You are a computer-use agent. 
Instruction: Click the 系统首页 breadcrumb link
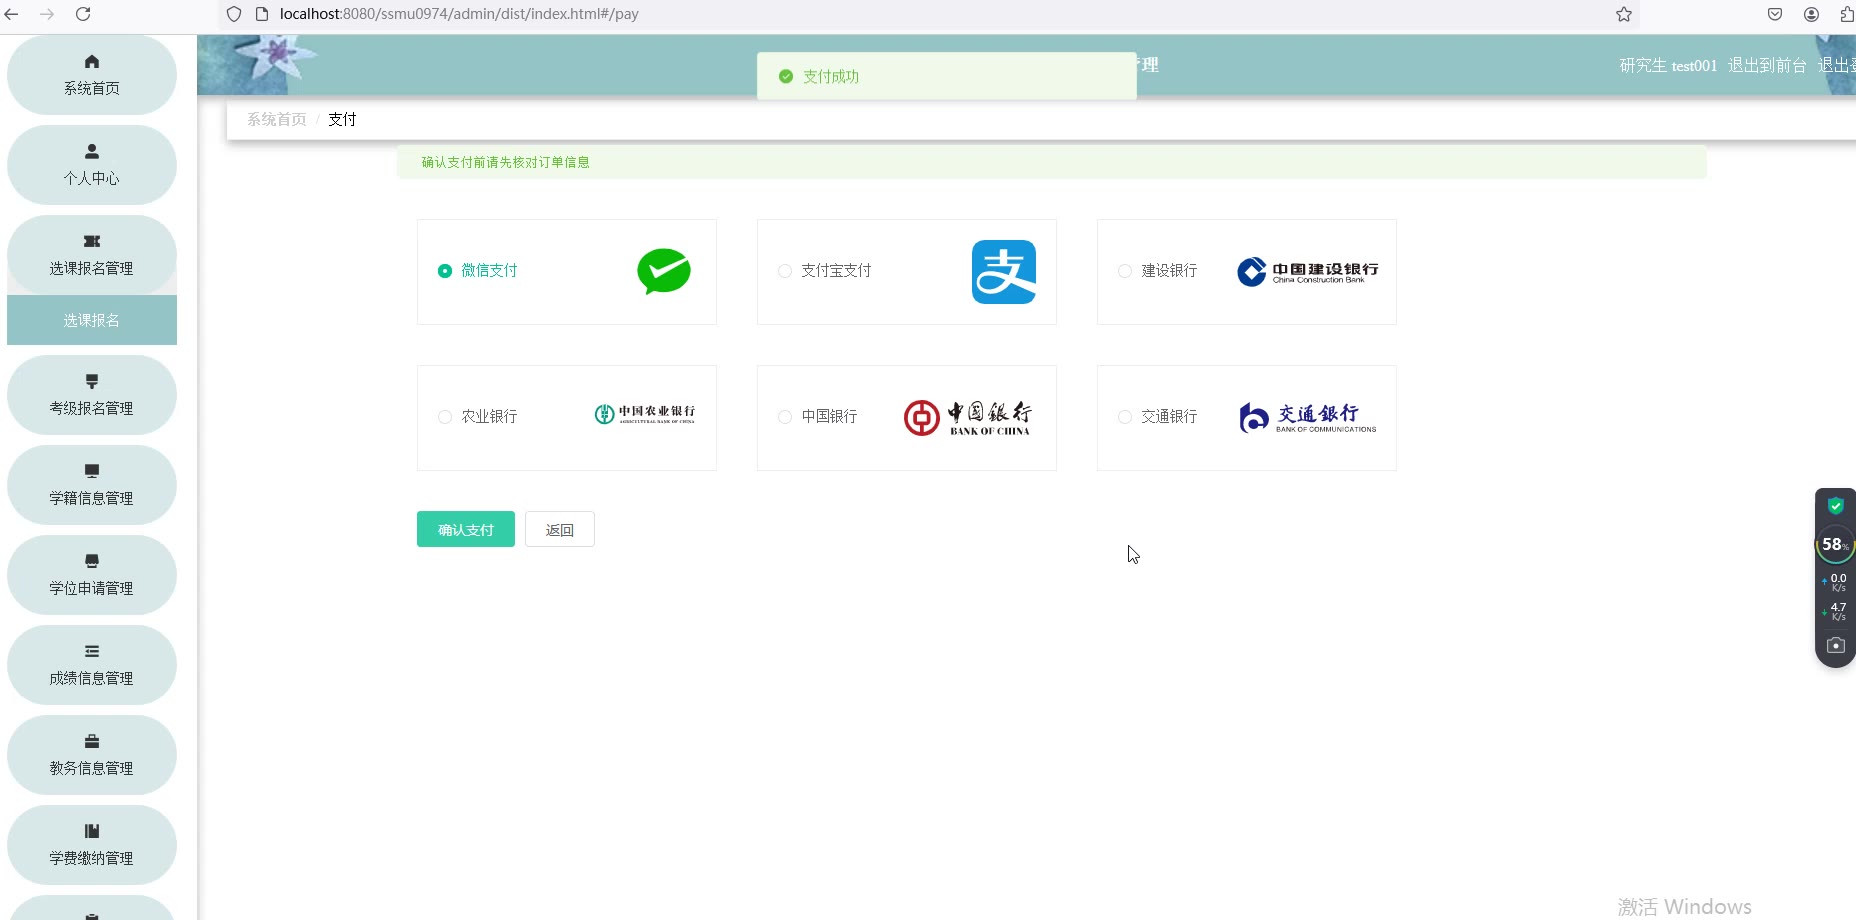277,119
